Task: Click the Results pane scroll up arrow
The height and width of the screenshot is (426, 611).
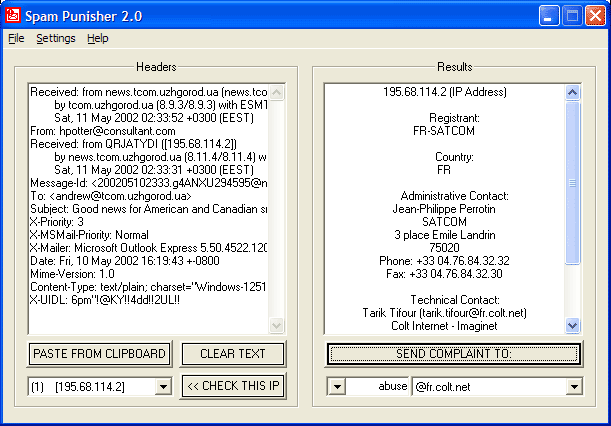Action: click(572, 92)
